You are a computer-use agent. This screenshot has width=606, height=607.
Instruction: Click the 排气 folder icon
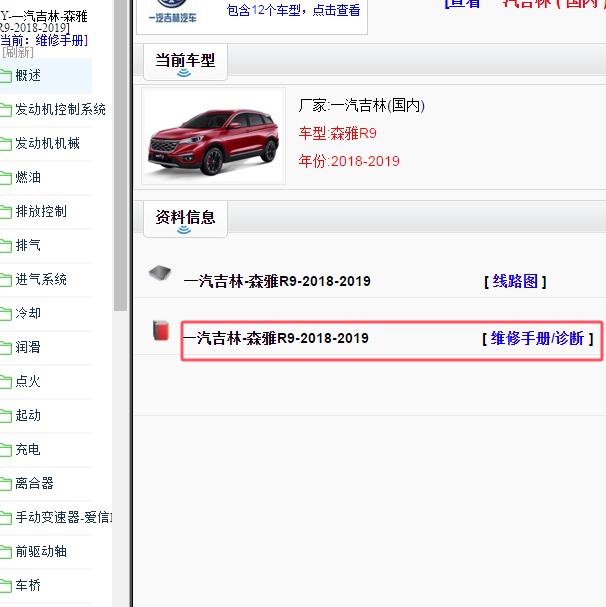pyautogui.click(x=5, y=246)
